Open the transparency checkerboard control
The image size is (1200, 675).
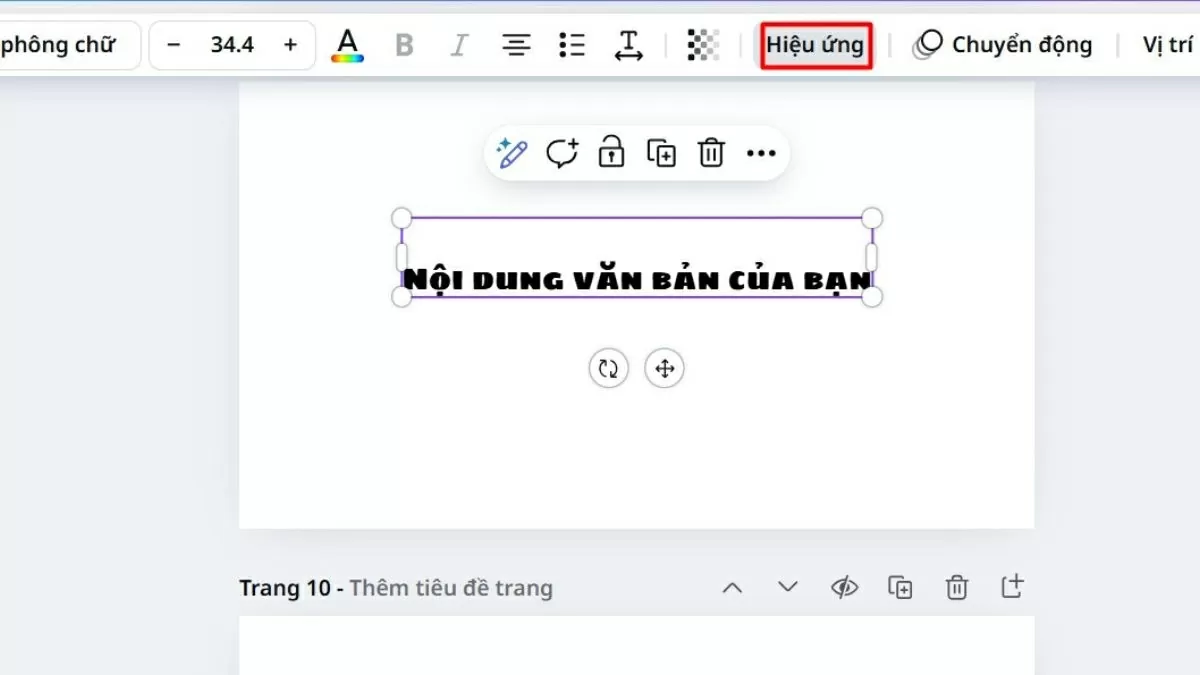(x=703, y=44)
